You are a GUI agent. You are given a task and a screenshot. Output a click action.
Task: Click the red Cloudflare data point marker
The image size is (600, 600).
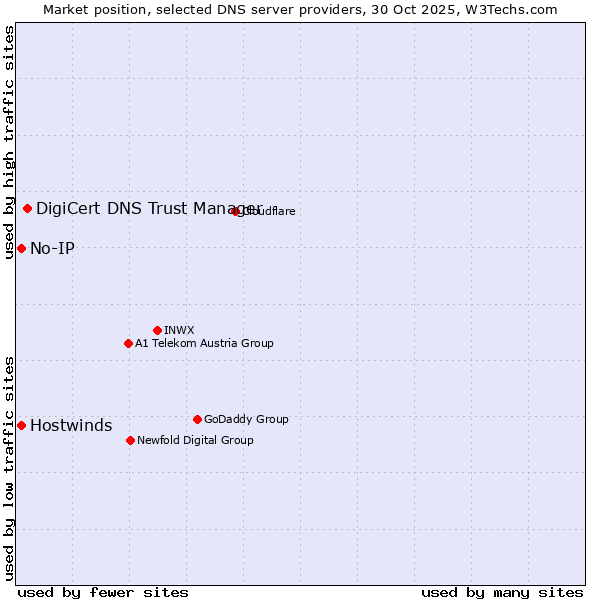click(x=236, y=211)
